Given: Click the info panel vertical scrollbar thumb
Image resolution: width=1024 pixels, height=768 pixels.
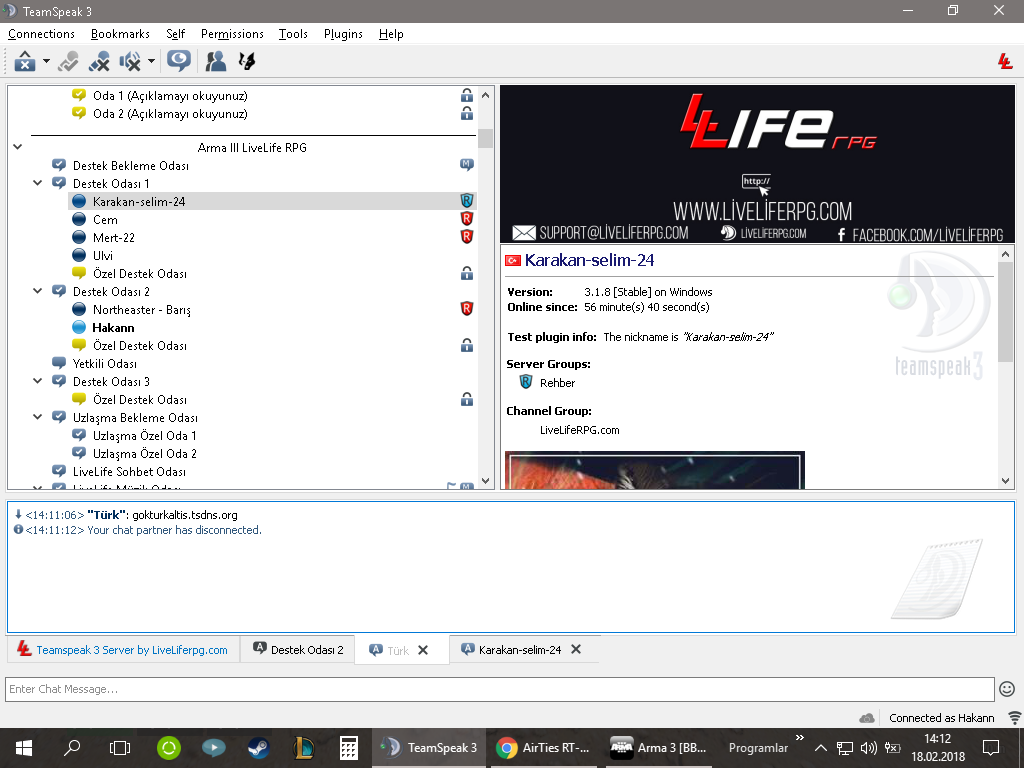Looking at the screenshot, I should [x=1006, y=311].
